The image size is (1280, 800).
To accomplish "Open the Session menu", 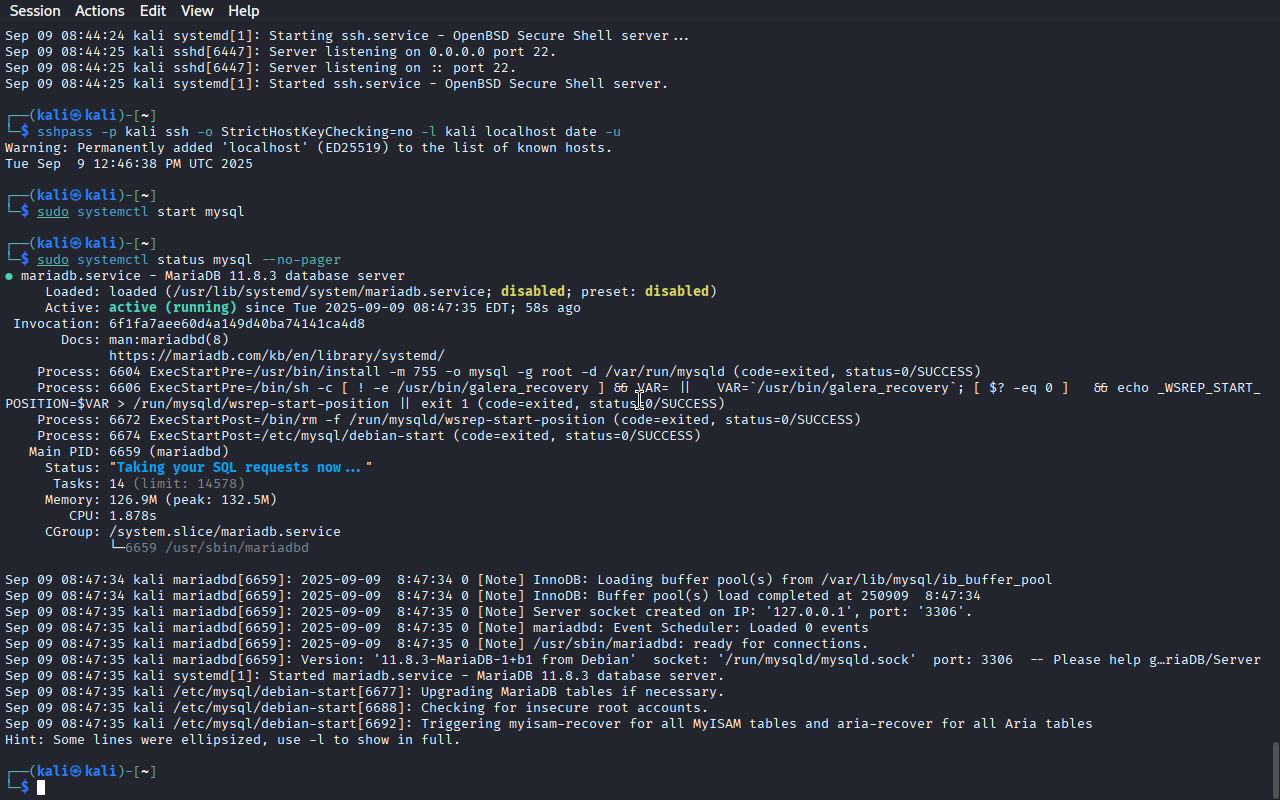I will point(35,11).
